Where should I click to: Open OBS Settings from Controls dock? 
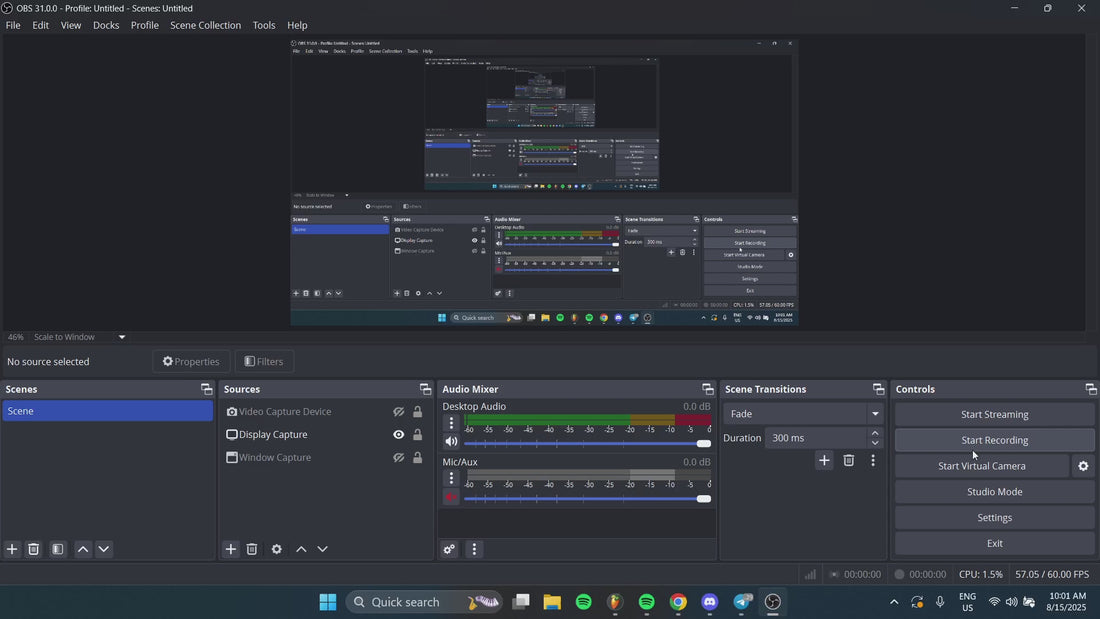[994, 518]
